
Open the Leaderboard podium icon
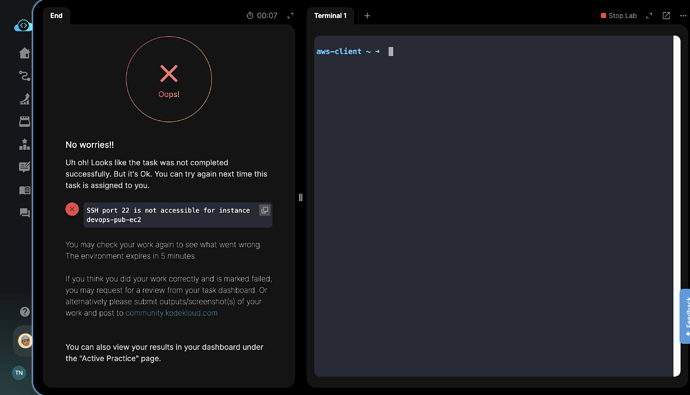24,144
